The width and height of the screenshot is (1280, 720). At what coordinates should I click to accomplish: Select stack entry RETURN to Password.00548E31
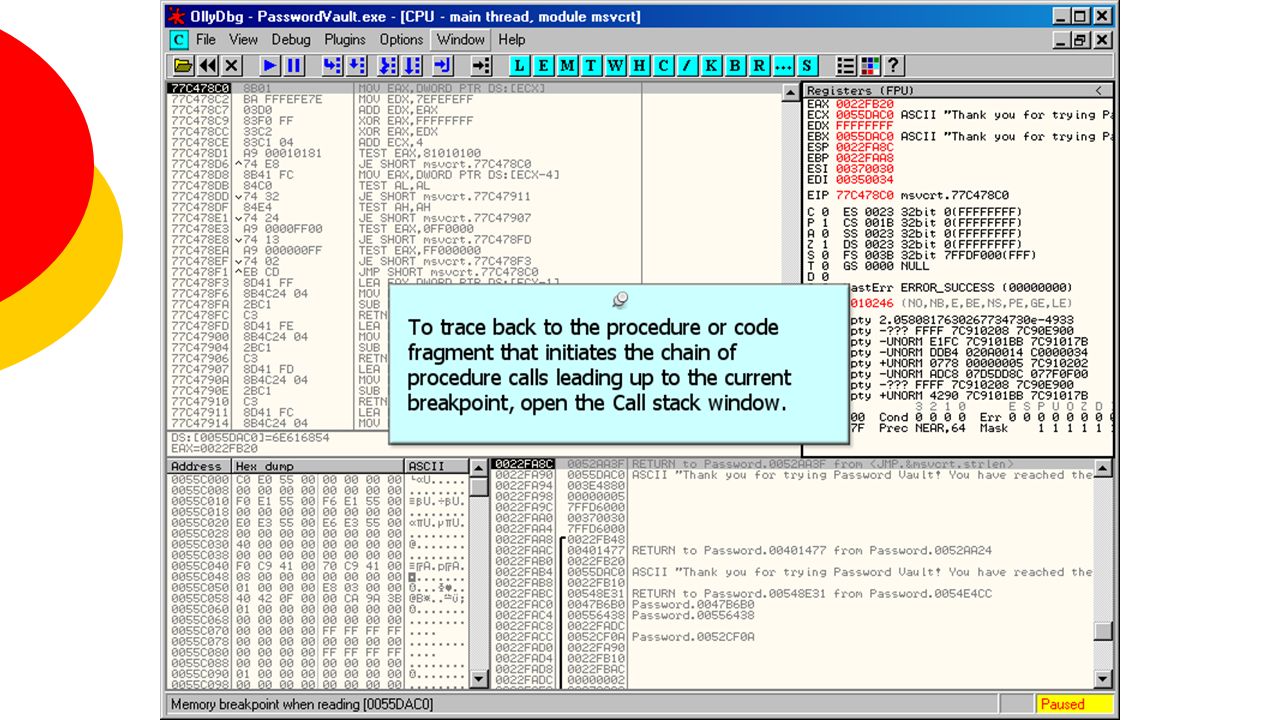[x=793, y=593]
